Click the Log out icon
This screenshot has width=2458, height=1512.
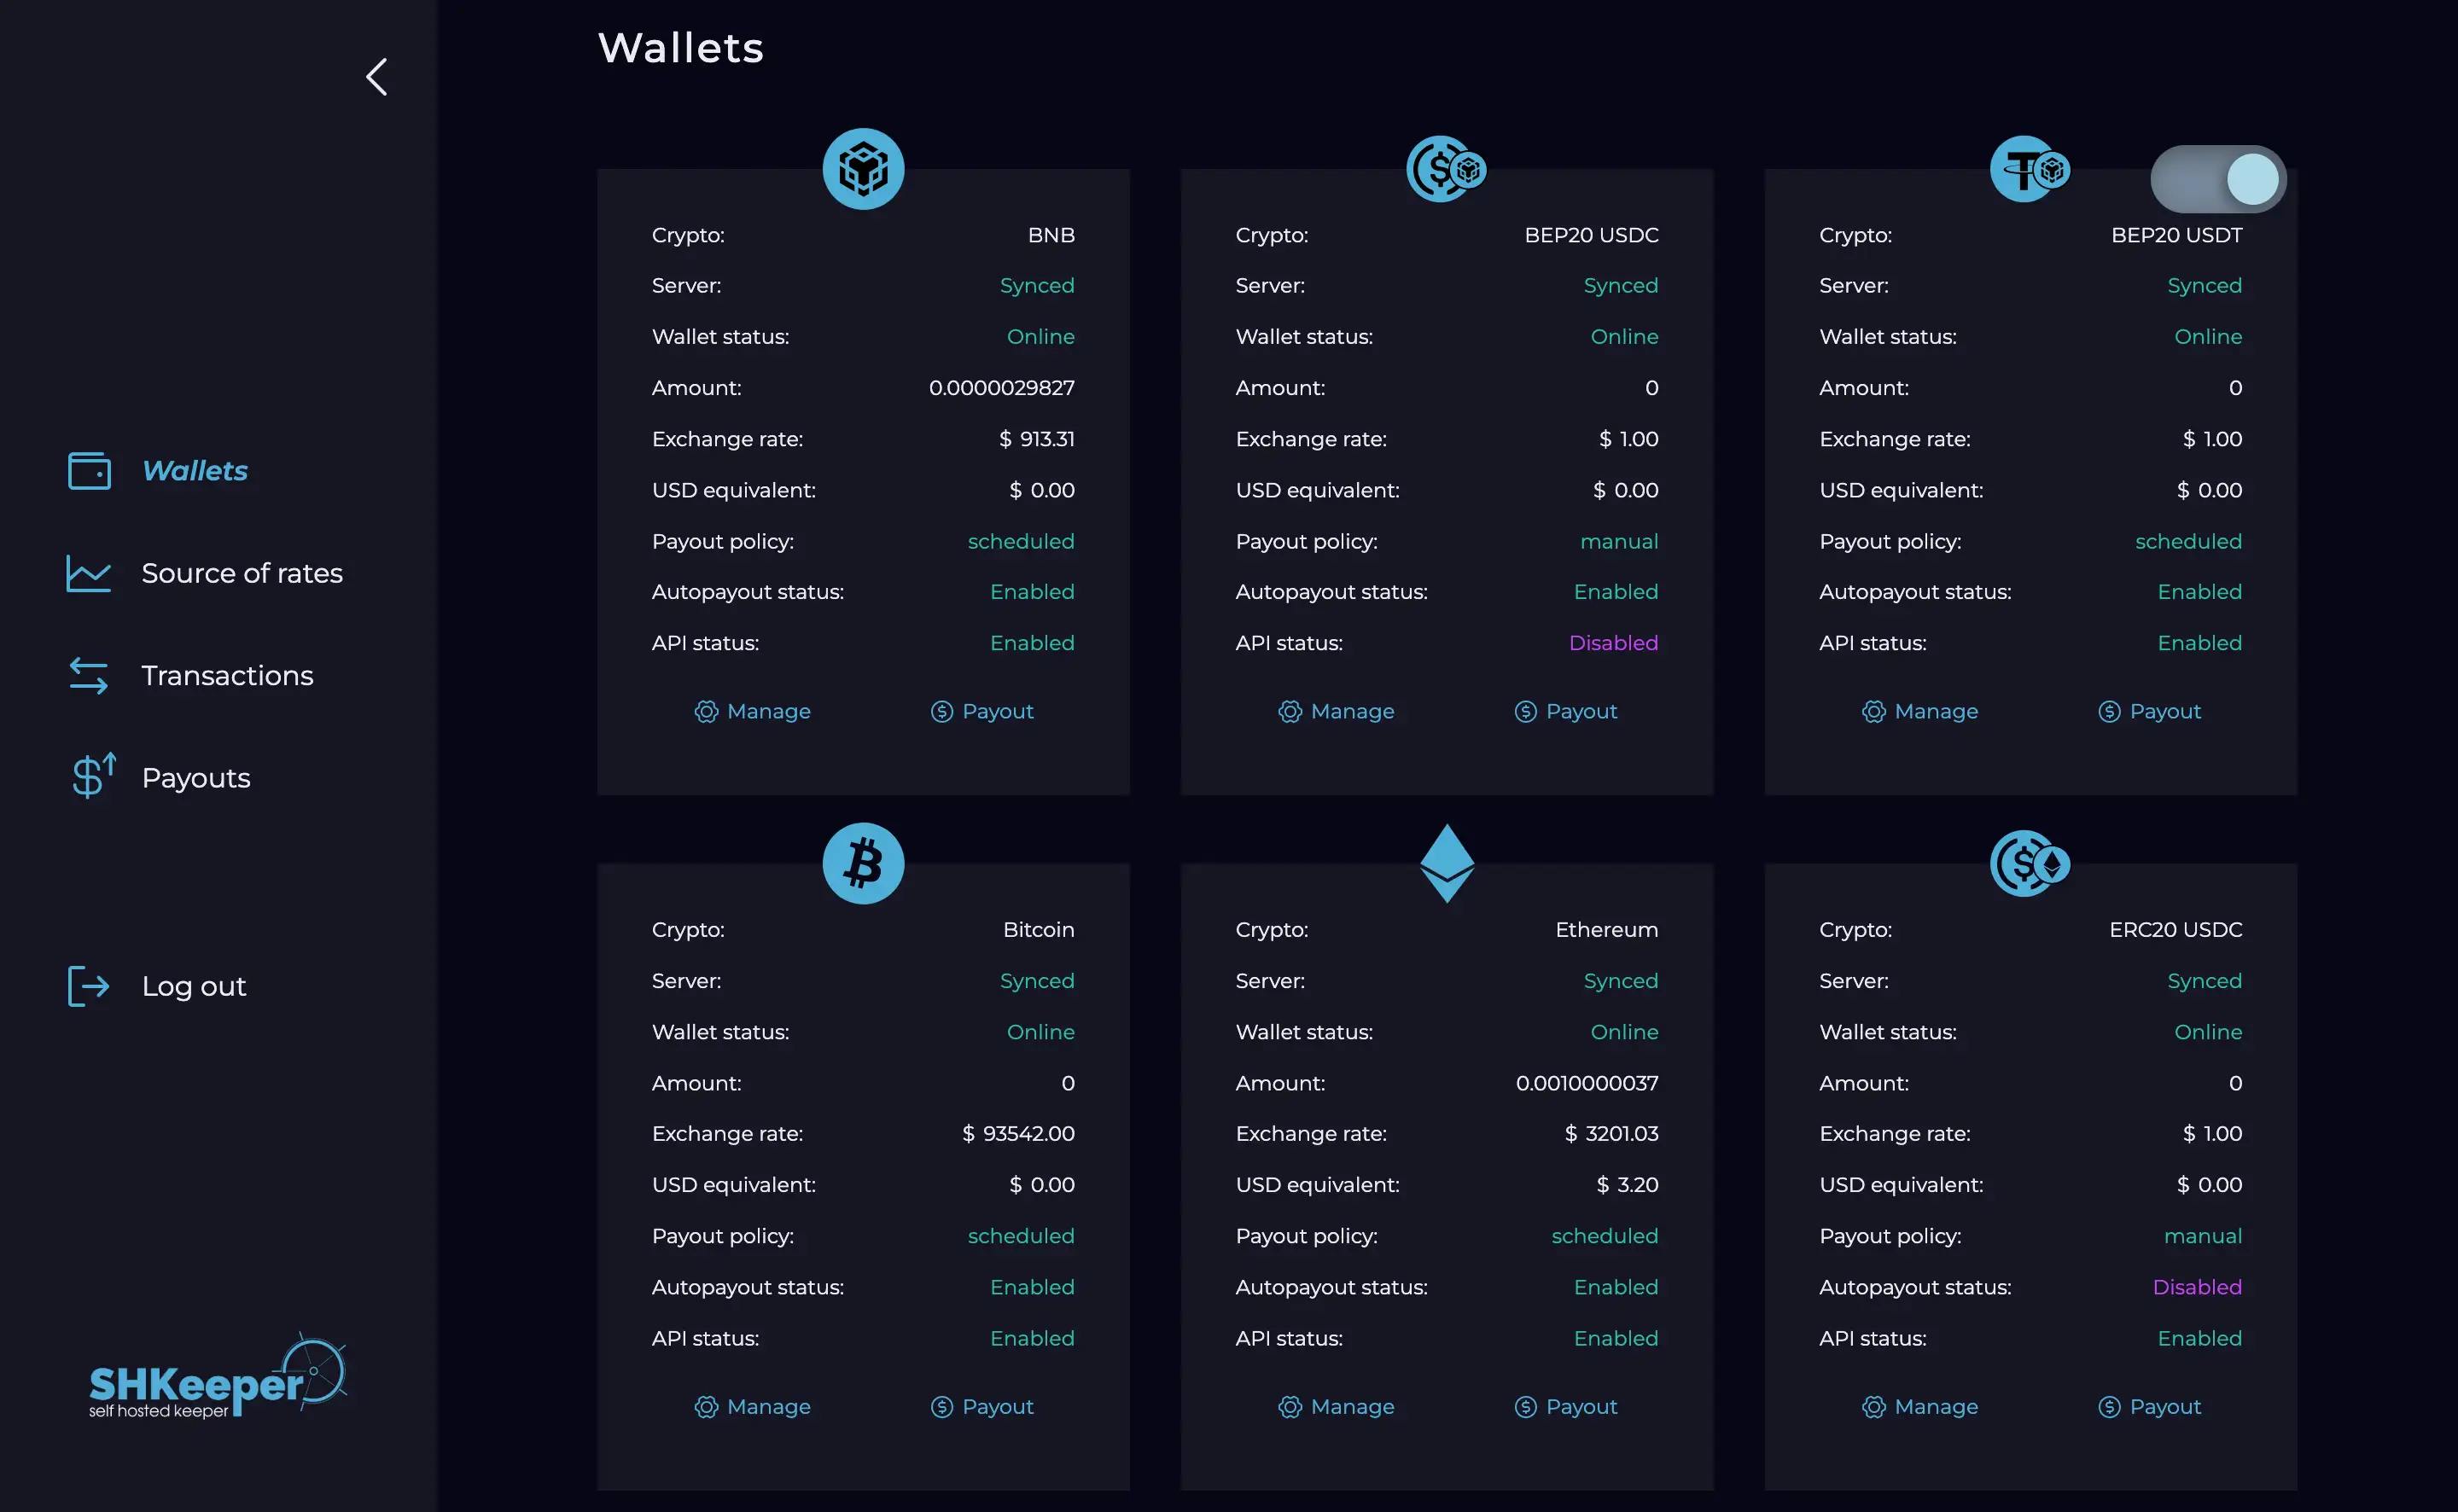click(89, 986)
